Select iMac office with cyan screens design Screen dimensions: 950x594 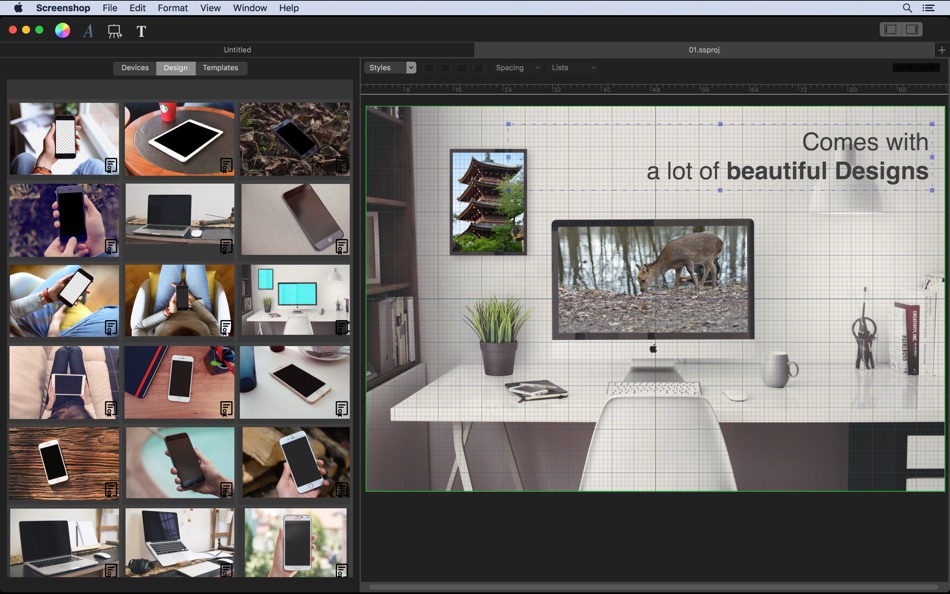pos(295,301)
